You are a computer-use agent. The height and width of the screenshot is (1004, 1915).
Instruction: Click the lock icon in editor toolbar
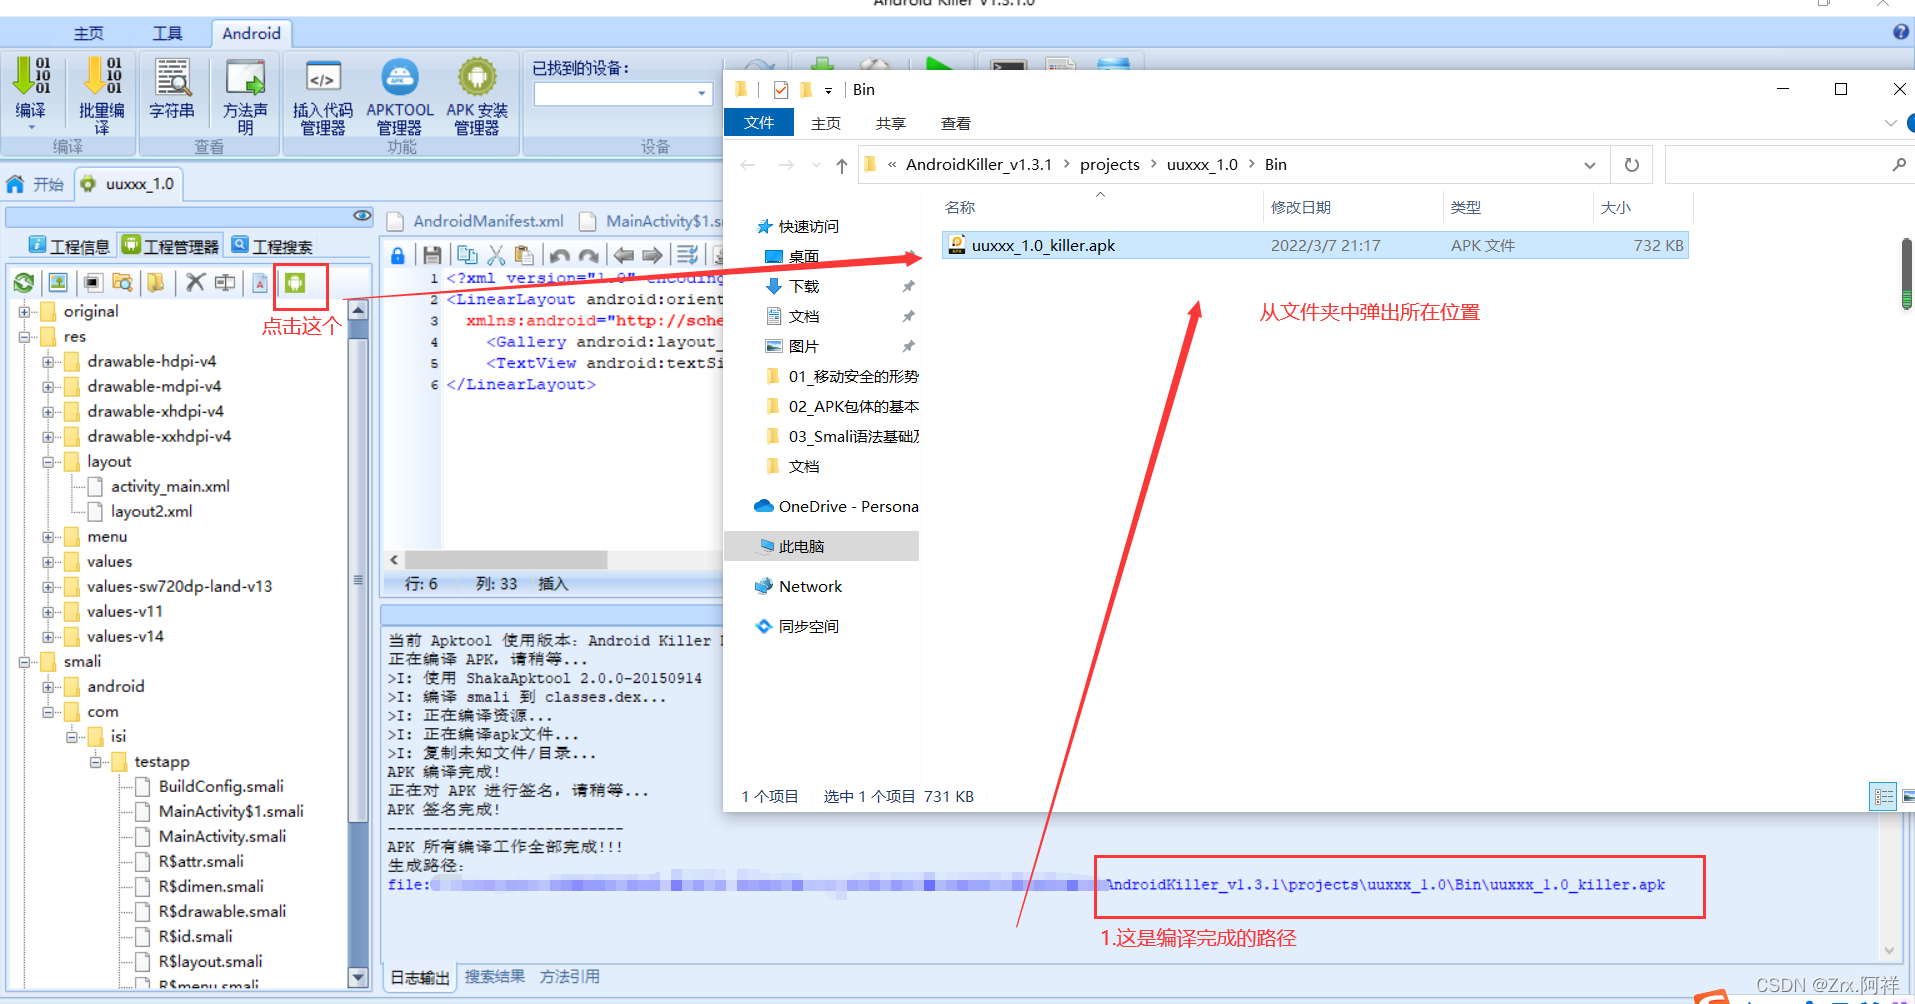point(398,255)
